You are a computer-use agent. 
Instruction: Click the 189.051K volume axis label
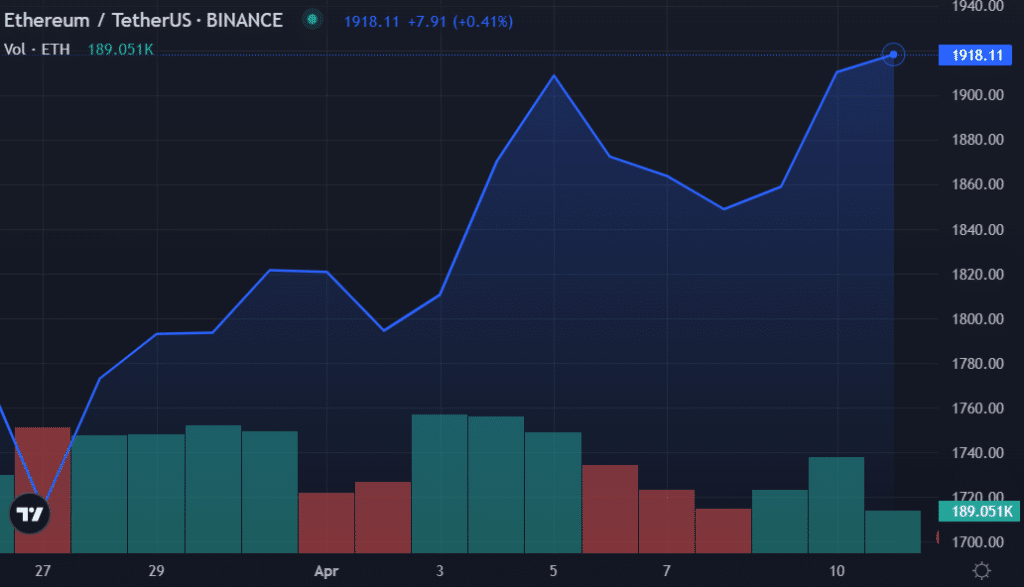(979, 511)
